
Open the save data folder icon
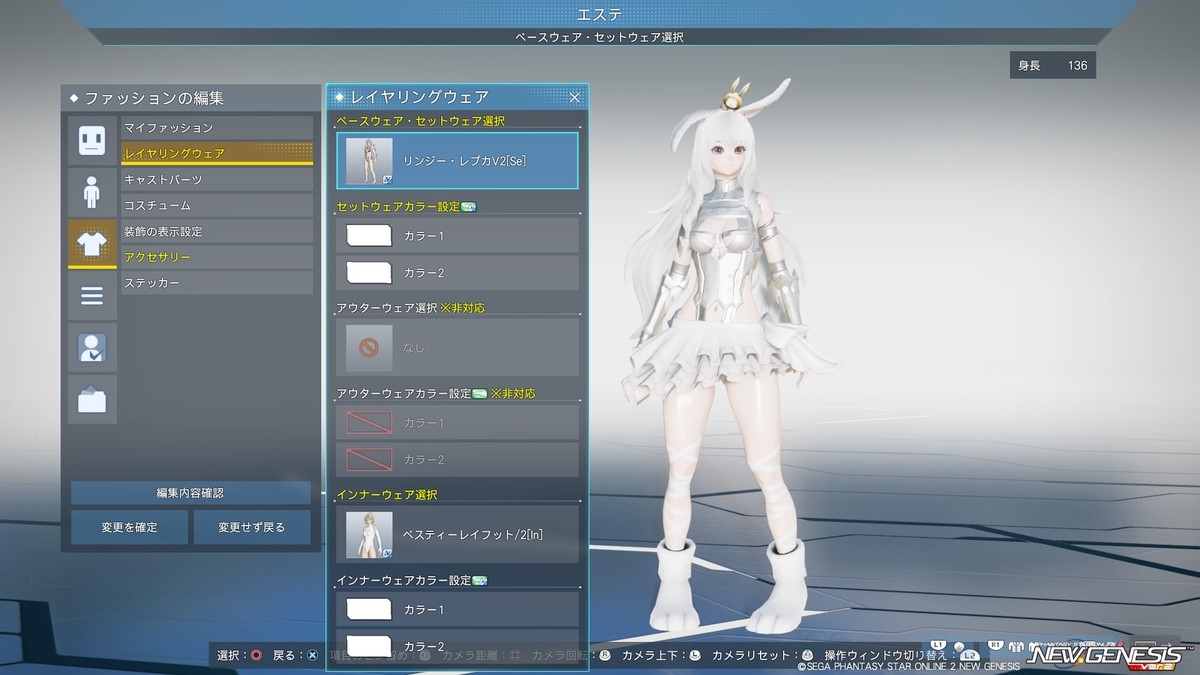(x=92, y=399)
